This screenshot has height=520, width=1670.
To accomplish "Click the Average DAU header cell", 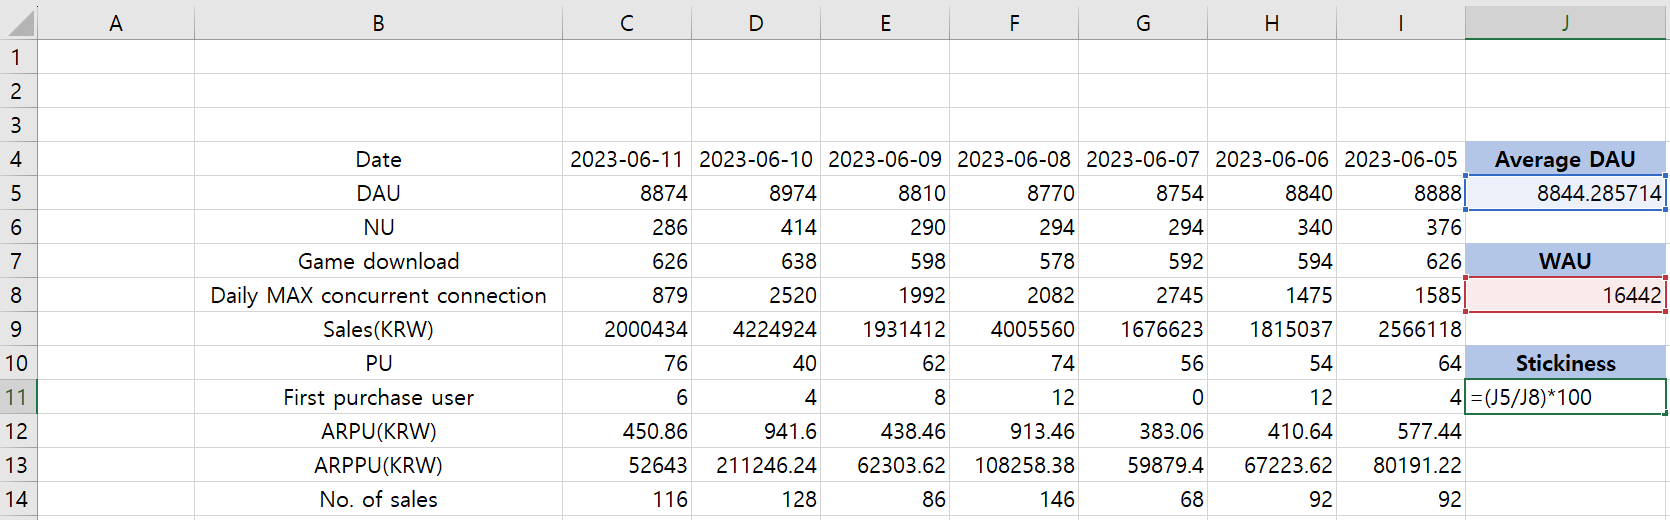I will 1566,159.
